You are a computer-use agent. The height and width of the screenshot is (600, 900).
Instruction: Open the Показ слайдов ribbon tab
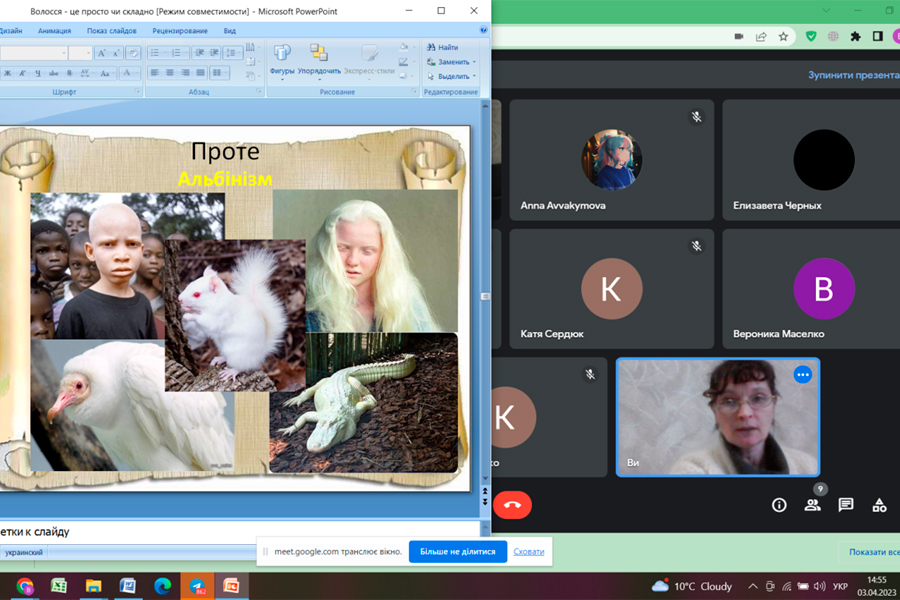coord(111,31)
